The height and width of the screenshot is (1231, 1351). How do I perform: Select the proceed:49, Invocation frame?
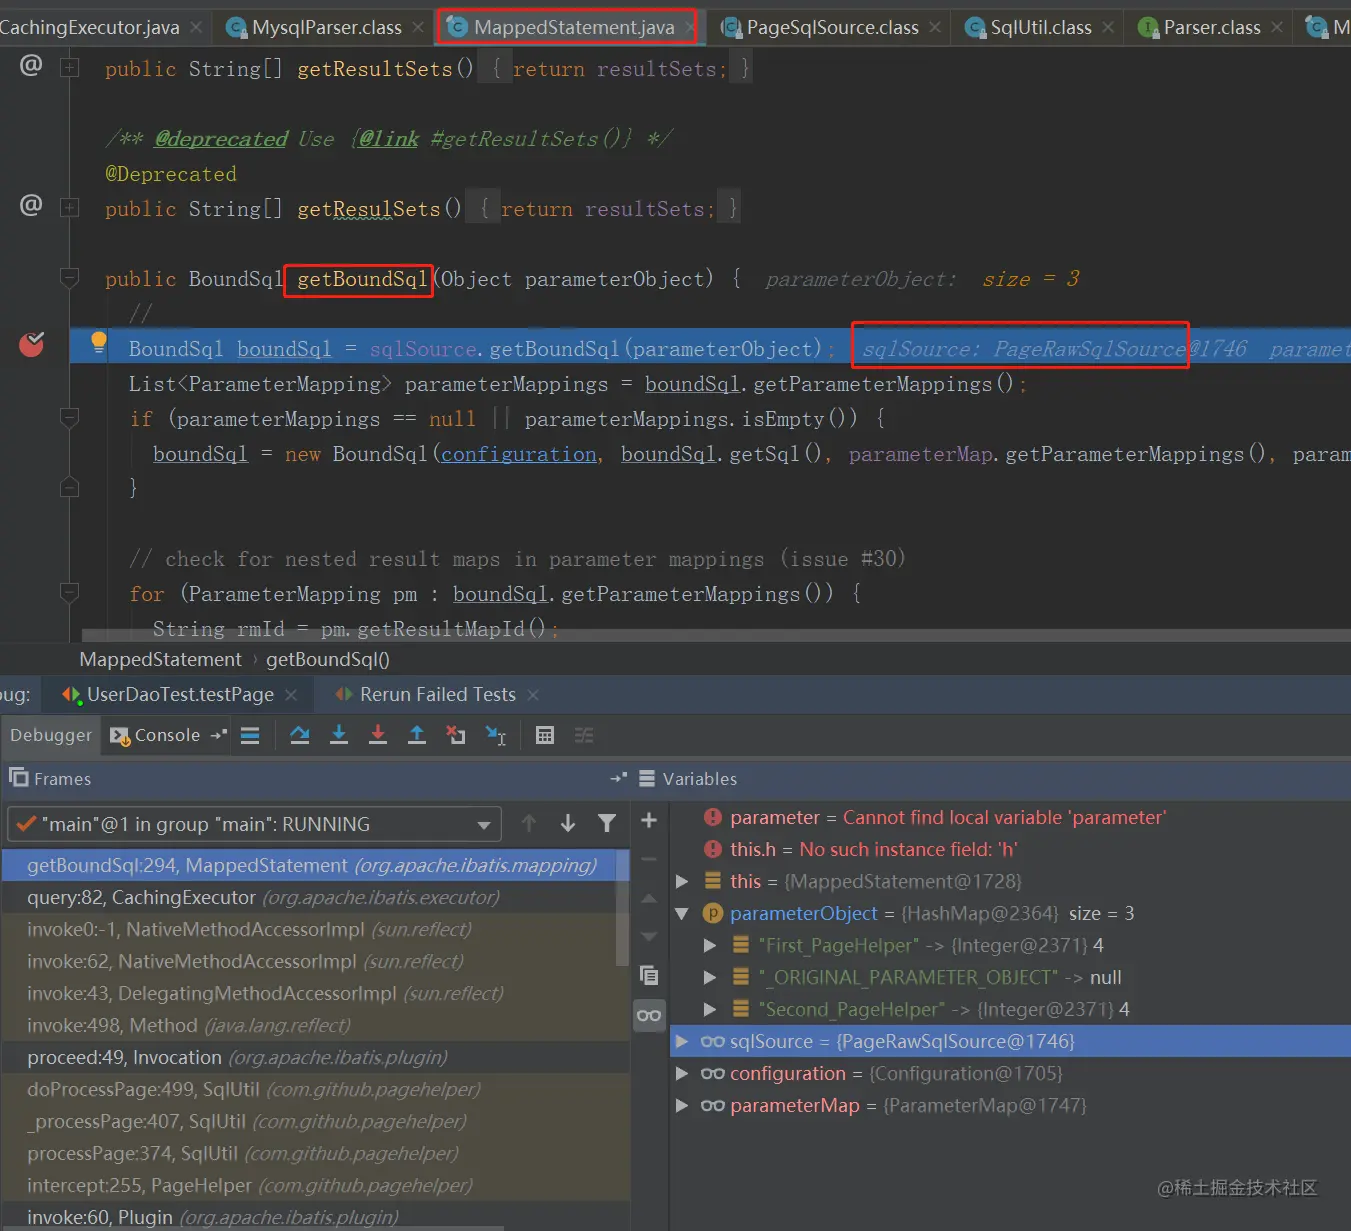pyautogui.click(x=315, y=1057)
